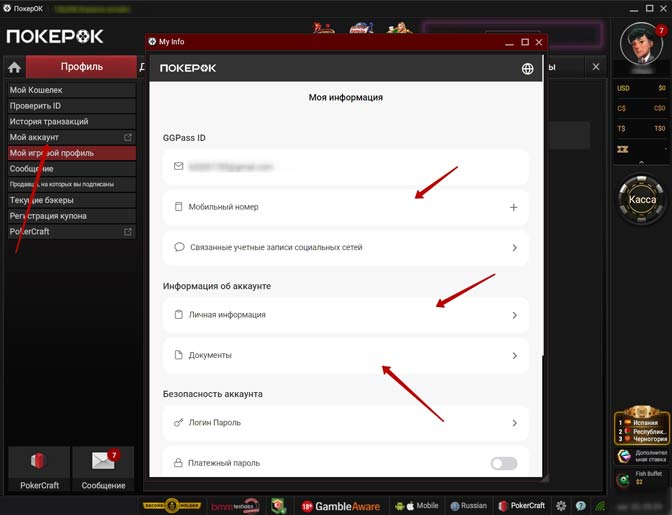The image size is (672, 515).
Task: Expand Связанные учетные записи социальных сетей
Action: click(345, 247)
